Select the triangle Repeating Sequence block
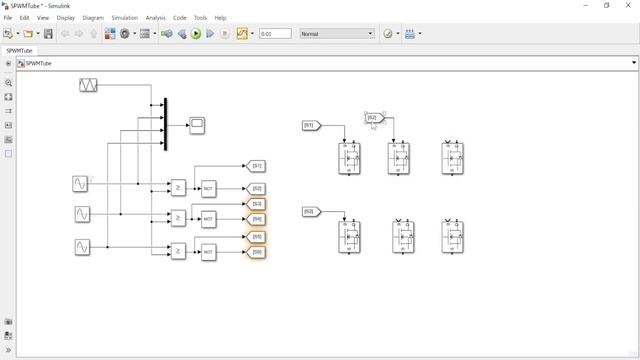 tap(88, 85)
